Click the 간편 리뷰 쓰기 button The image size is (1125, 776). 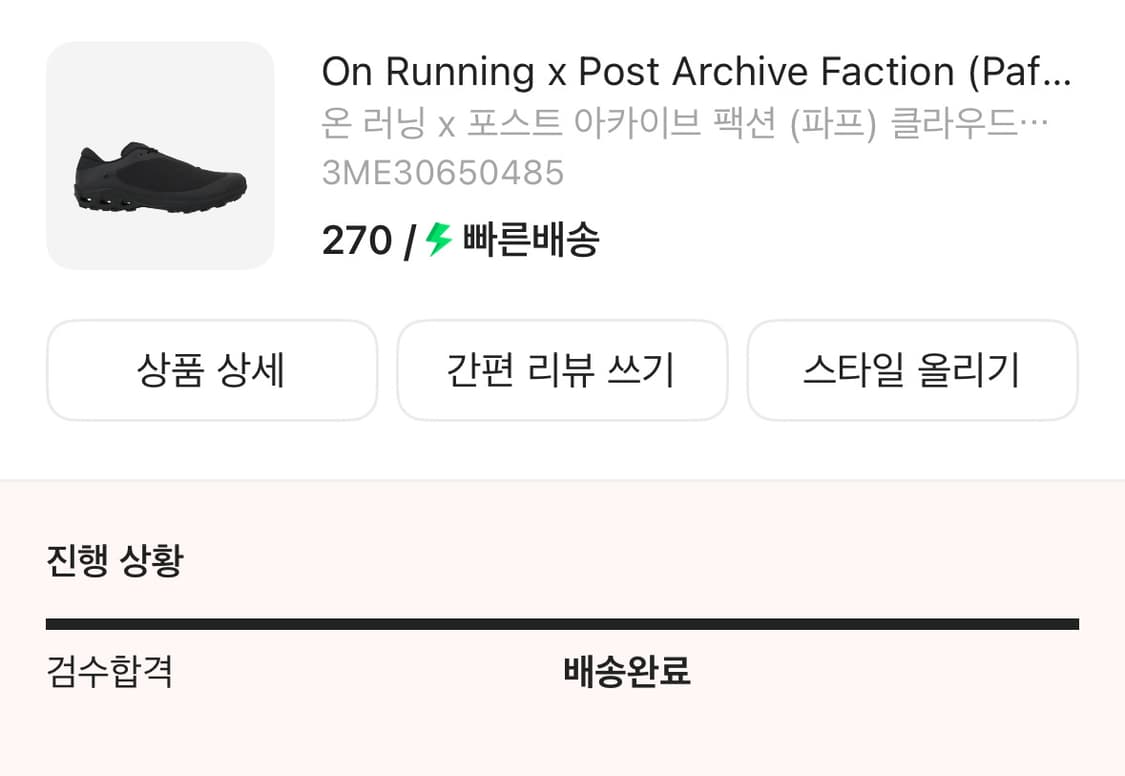(x=562, y=370)
